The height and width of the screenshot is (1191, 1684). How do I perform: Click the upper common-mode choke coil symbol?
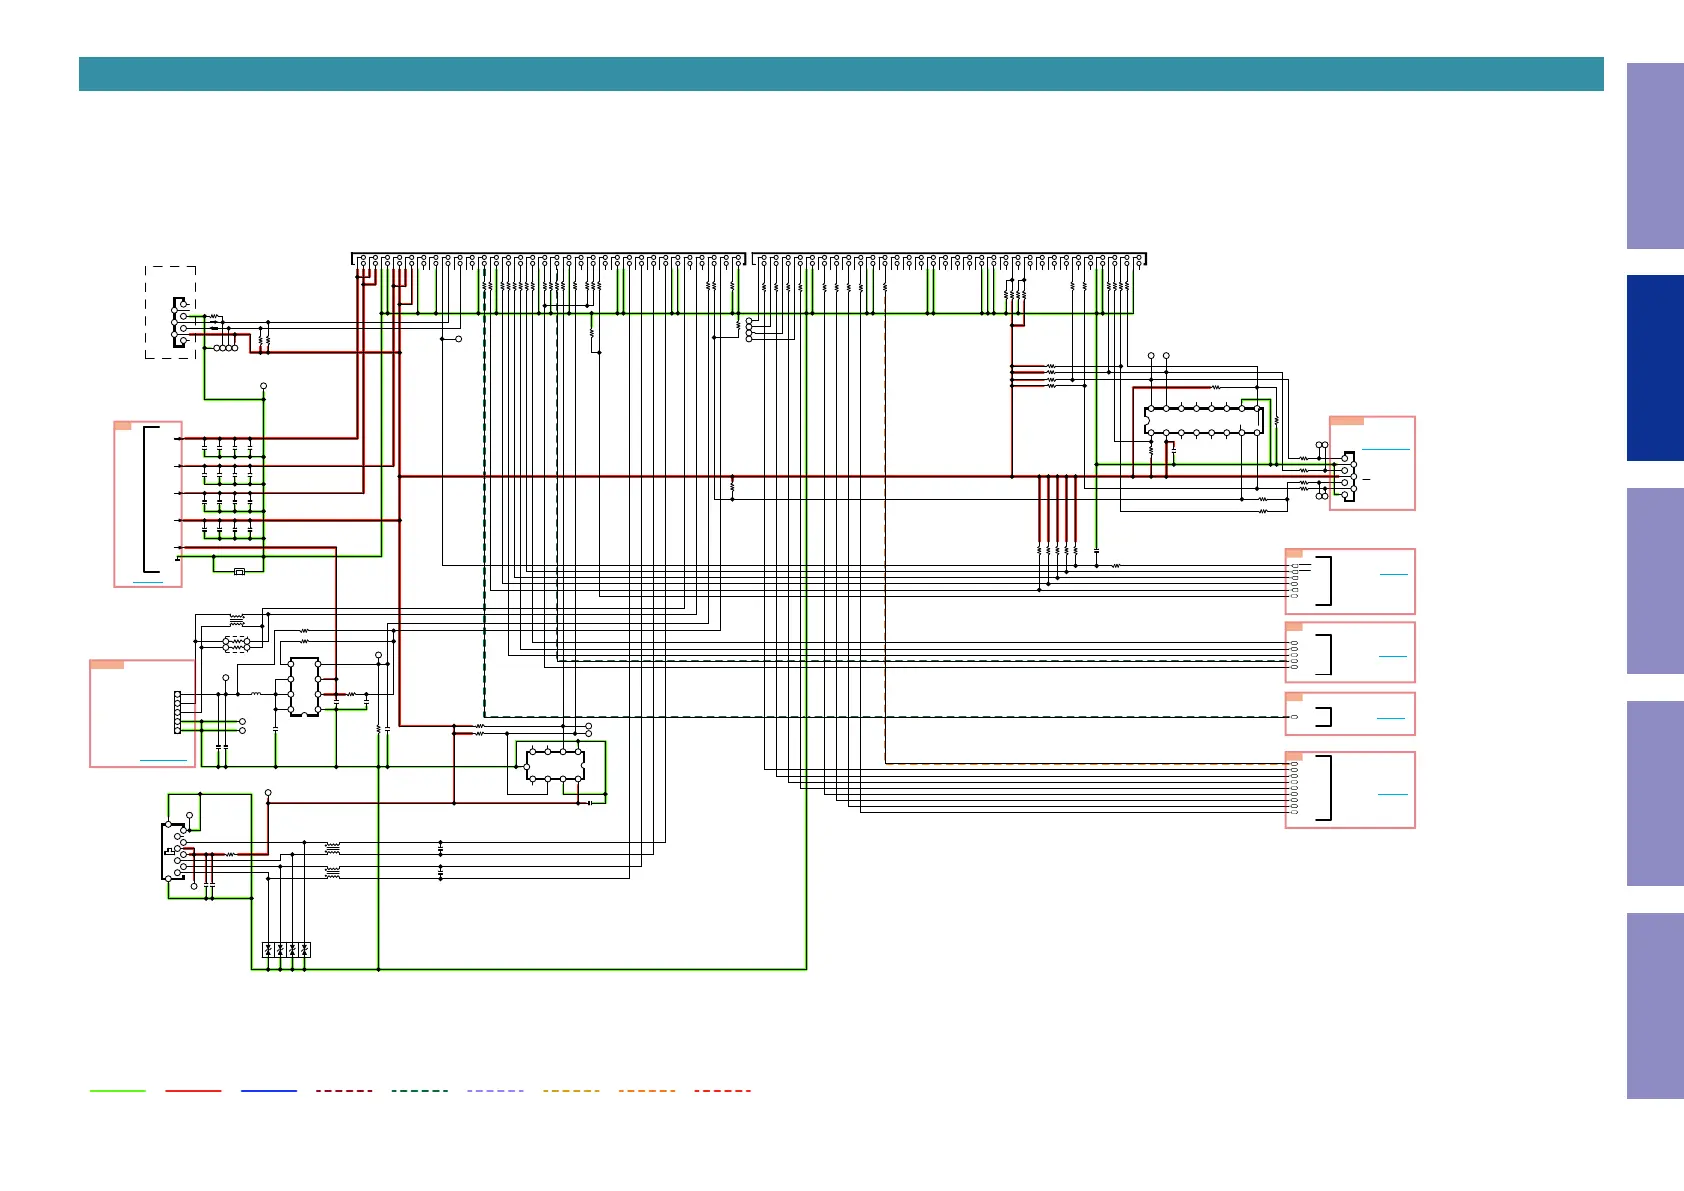tap(237, 620)
